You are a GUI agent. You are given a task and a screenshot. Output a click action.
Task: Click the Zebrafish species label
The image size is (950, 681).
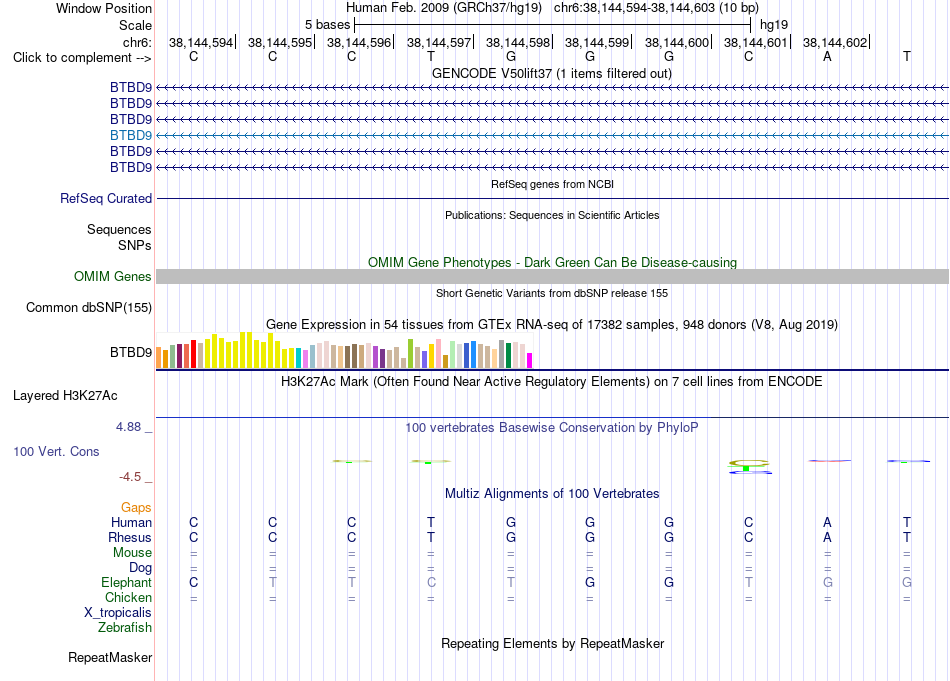click(125, 627)
